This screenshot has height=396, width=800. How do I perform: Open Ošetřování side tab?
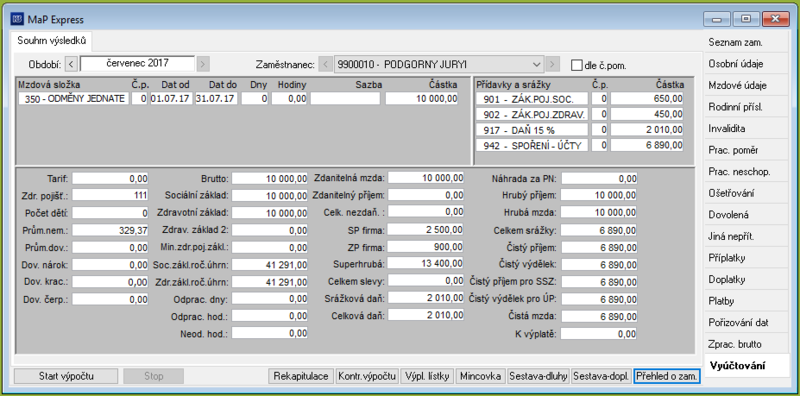(x=746, y=193)
